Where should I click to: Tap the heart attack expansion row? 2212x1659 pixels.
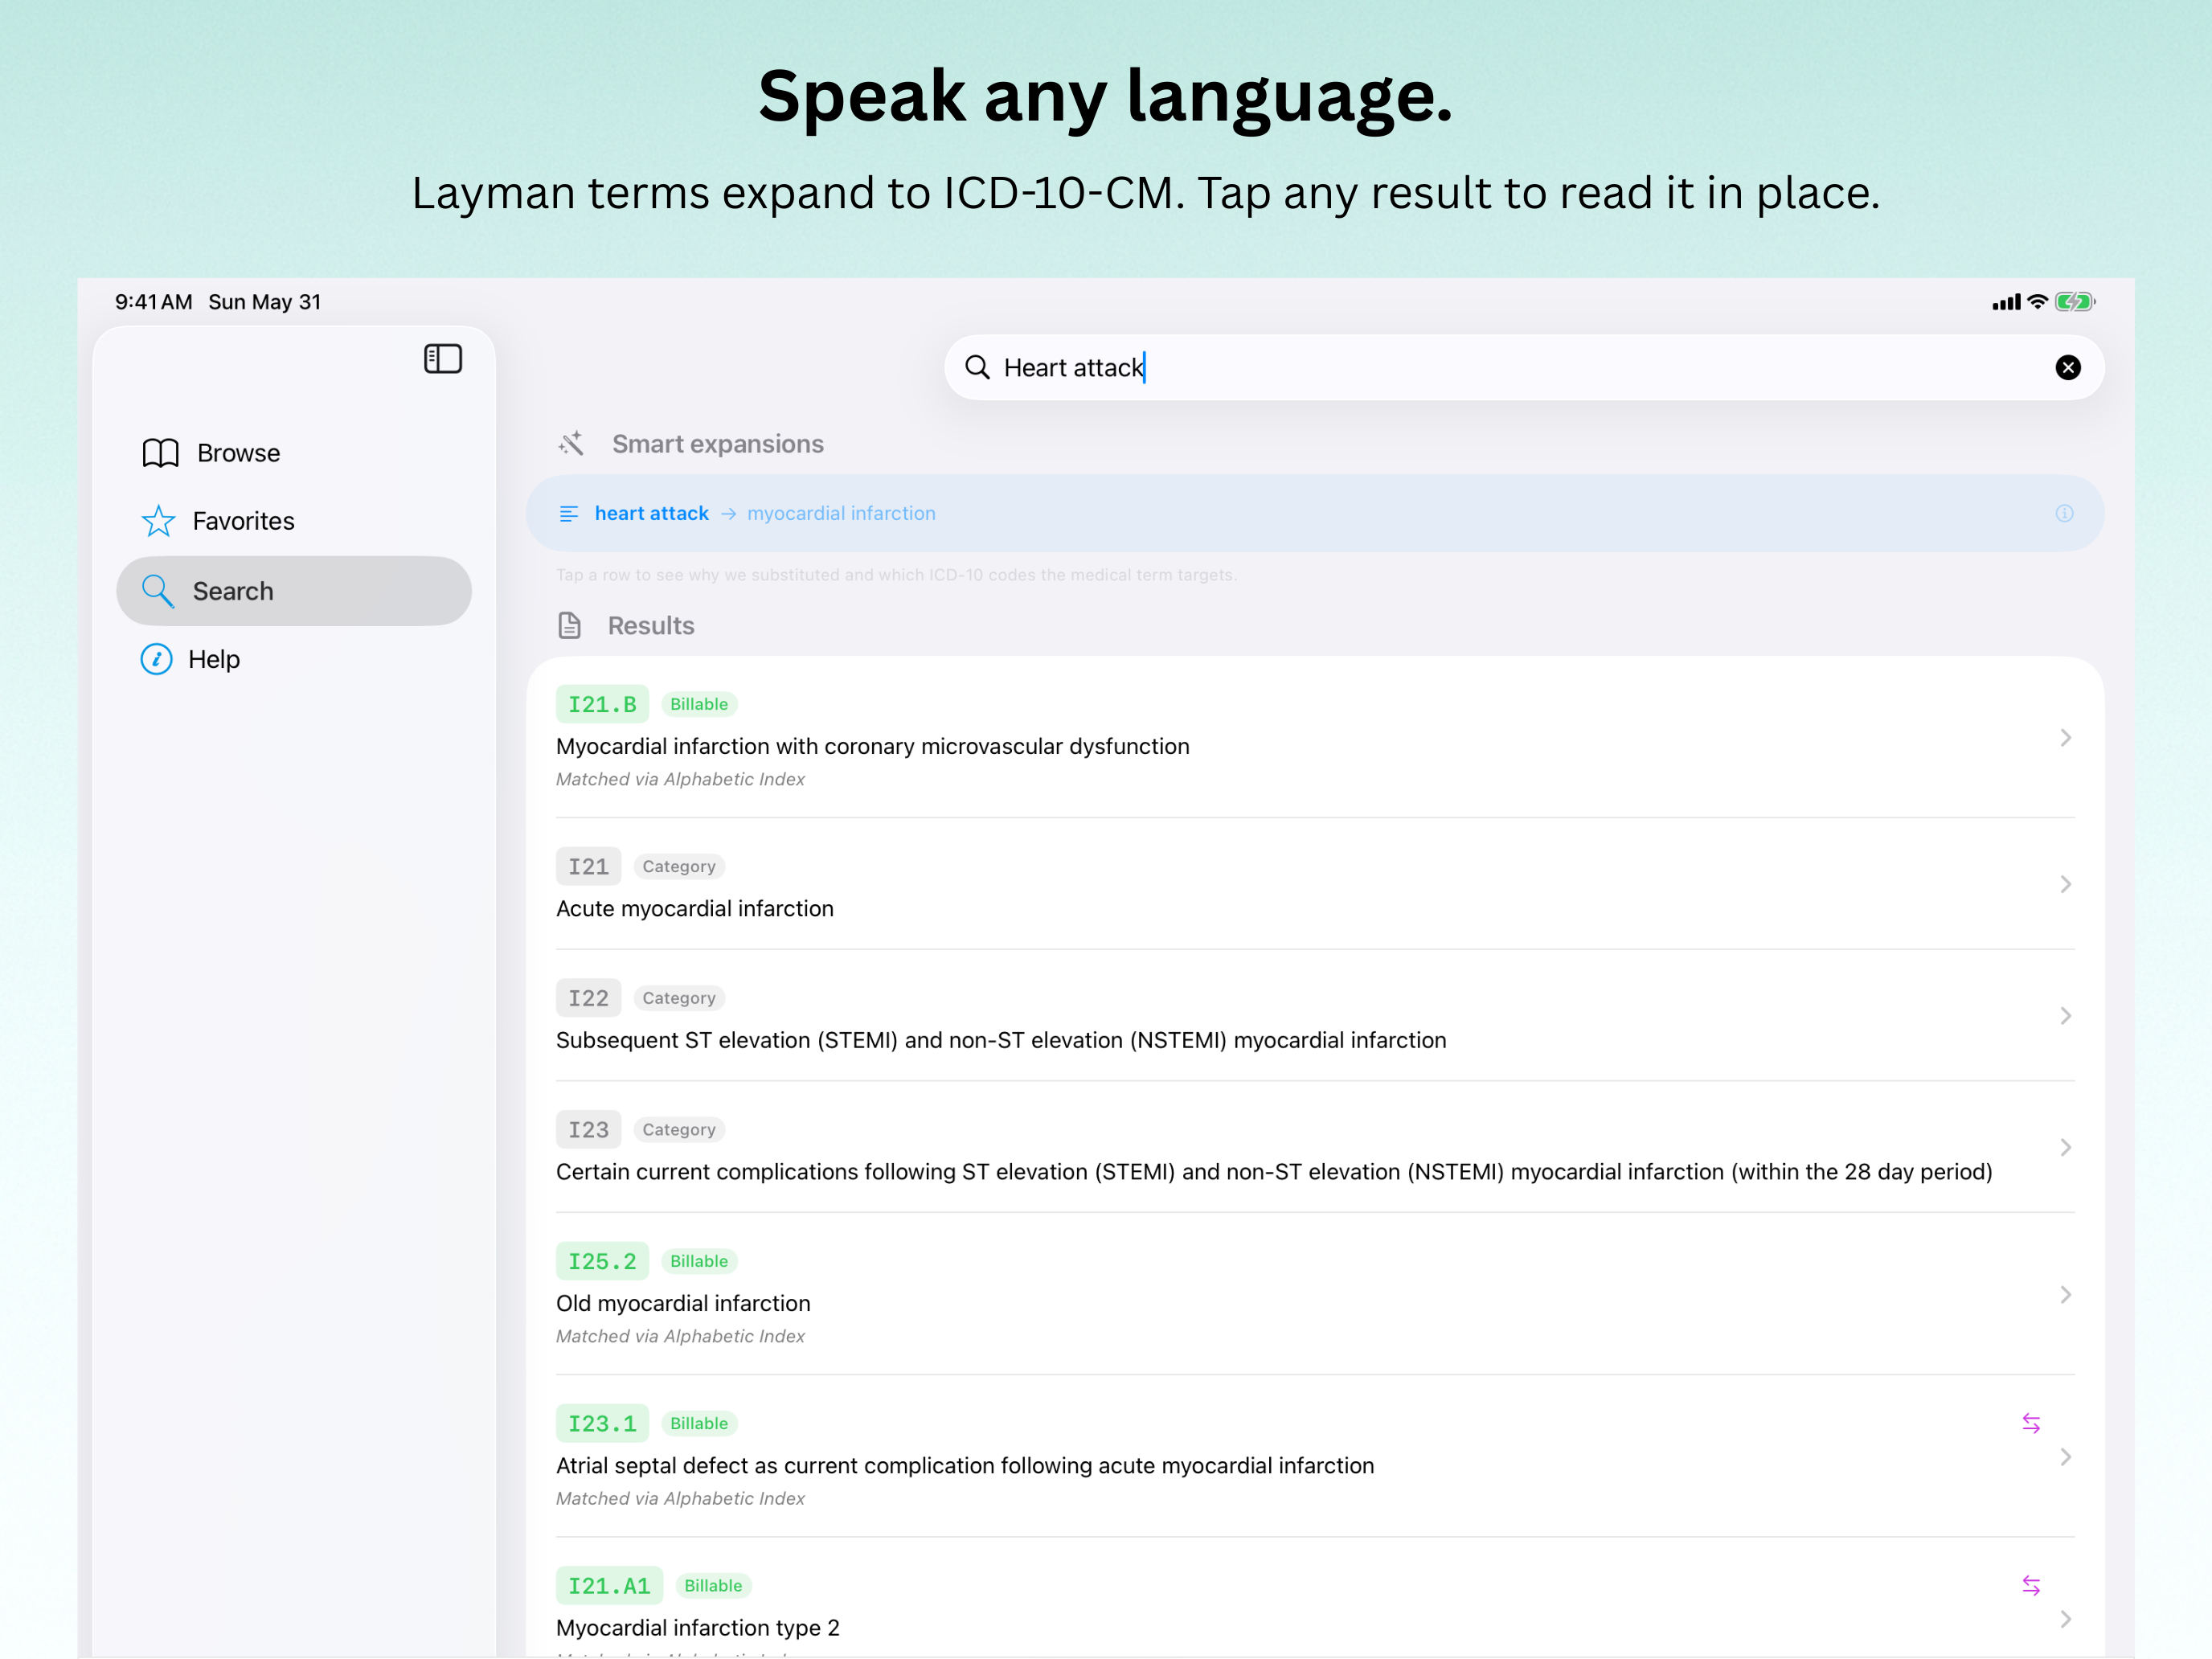(1315, 513)
